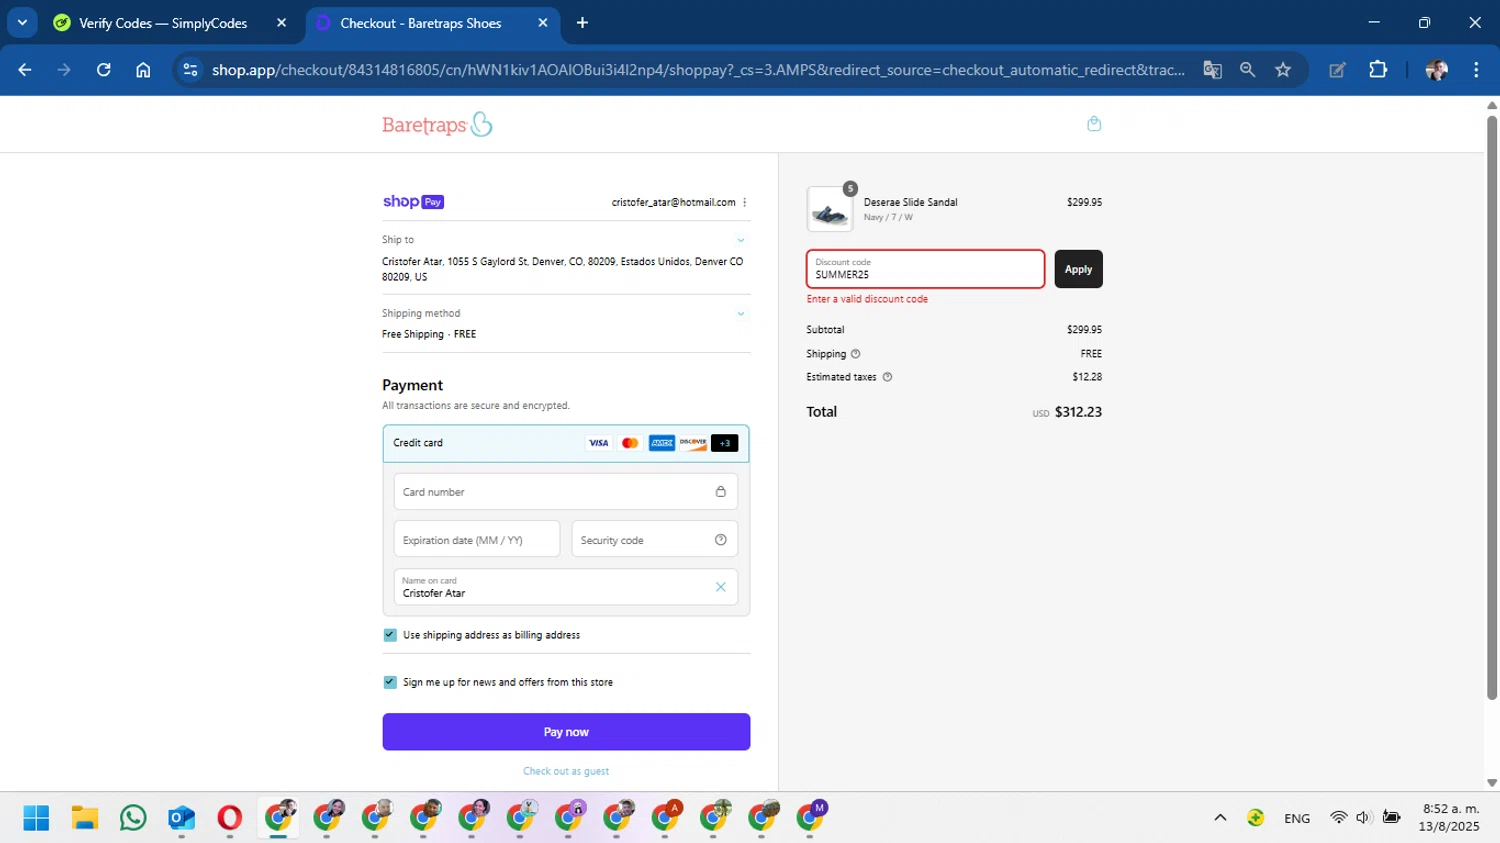Image resolution: width=1500 pixels, height=843 pixels.
Task: Click the ENG language indicator
Action: [1297, 818]
